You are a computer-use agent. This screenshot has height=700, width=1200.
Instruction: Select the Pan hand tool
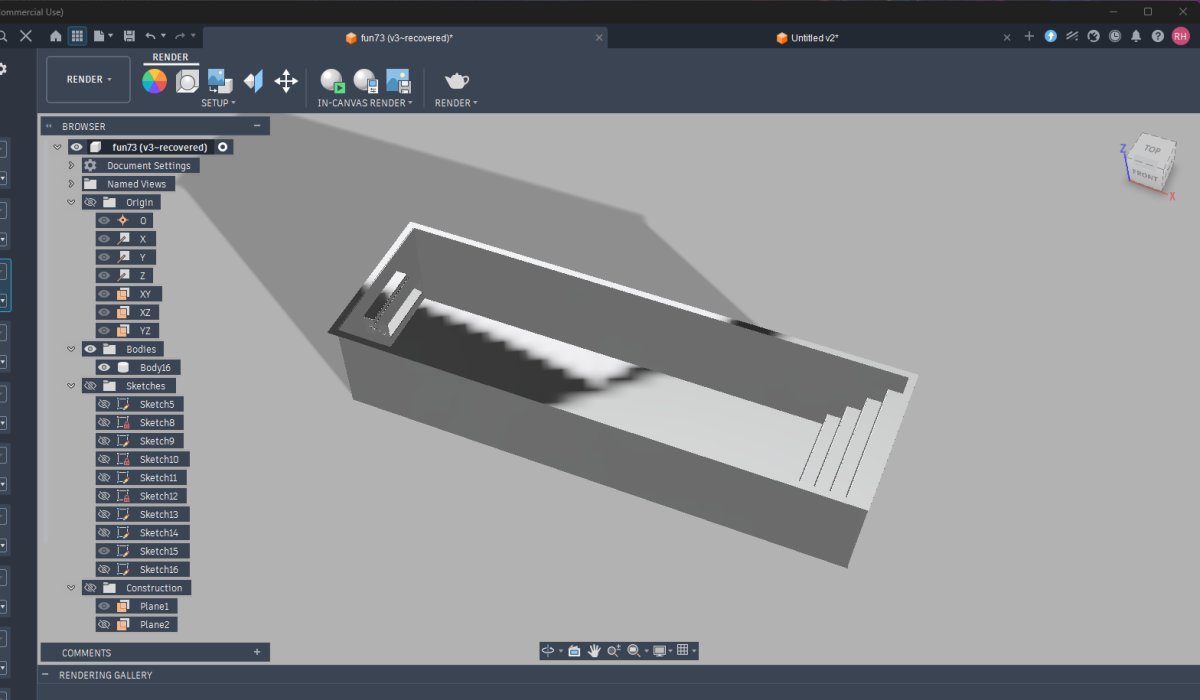point(594,651)
